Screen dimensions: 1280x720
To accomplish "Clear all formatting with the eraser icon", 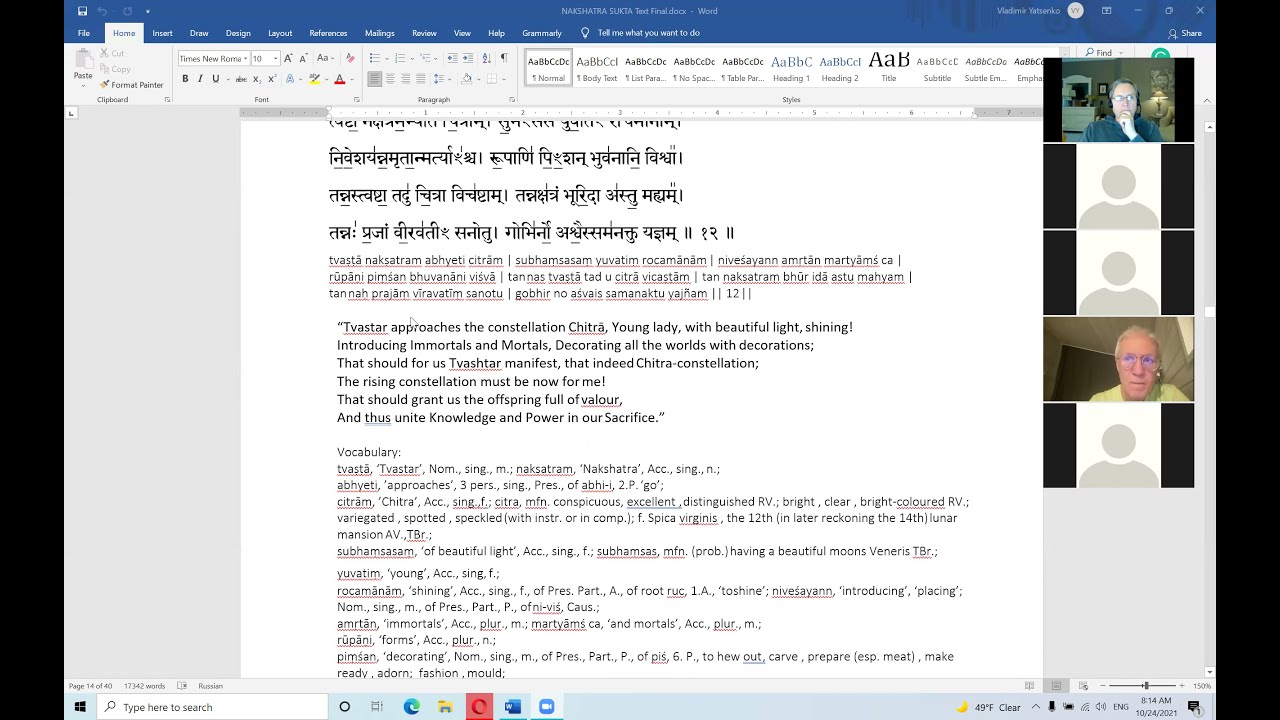I will click(x=349, y=58).
